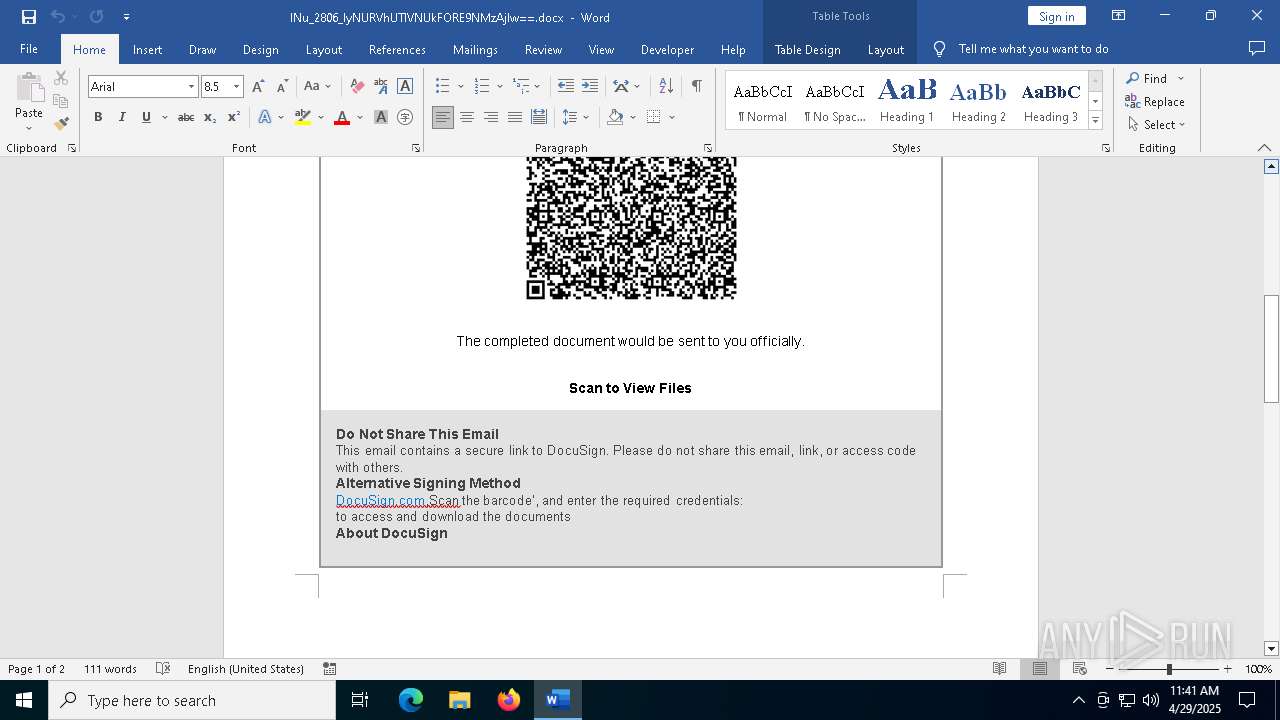Screen dimensions: 1280x720
Task: Follow the DocuSign.com hyperlink
Action: pyautogui.click(x=381, y=500)
